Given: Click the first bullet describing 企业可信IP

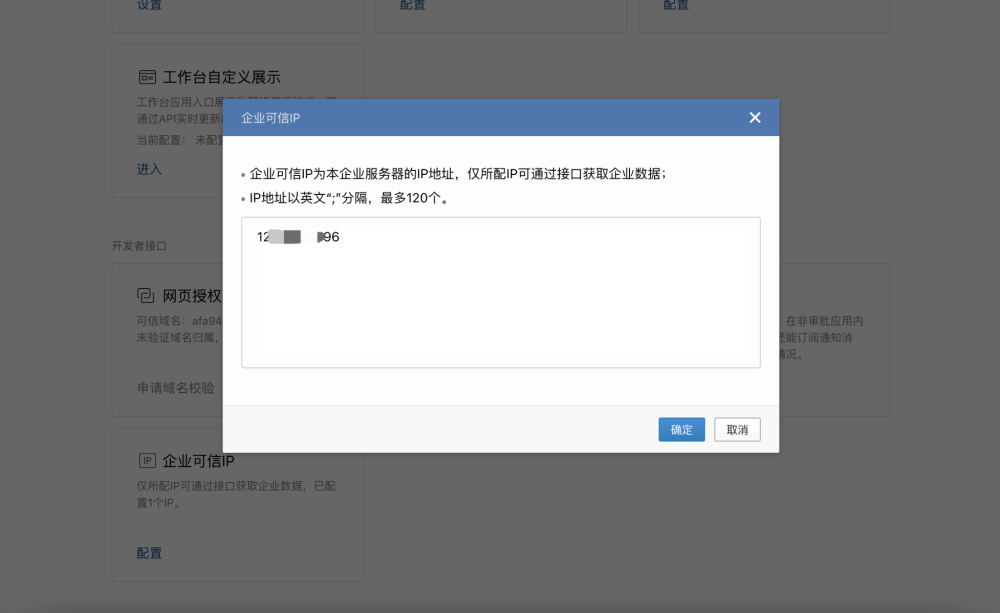Looking at the screenshot, I should (x=457, y=173).
